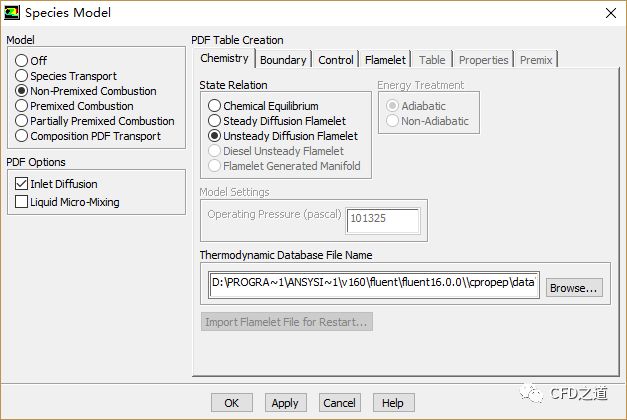The image size is (627, 420).
Task: Disable the Inlet Diffusion checkbox
Action: [x=22, y=184]
